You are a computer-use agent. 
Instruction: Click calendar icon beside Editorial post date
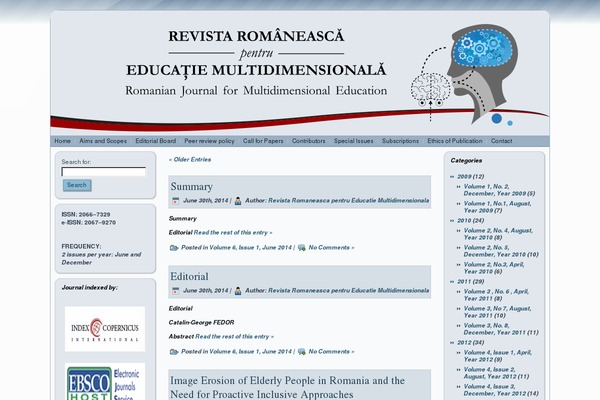pyautogui.click(x=176, y=291)
